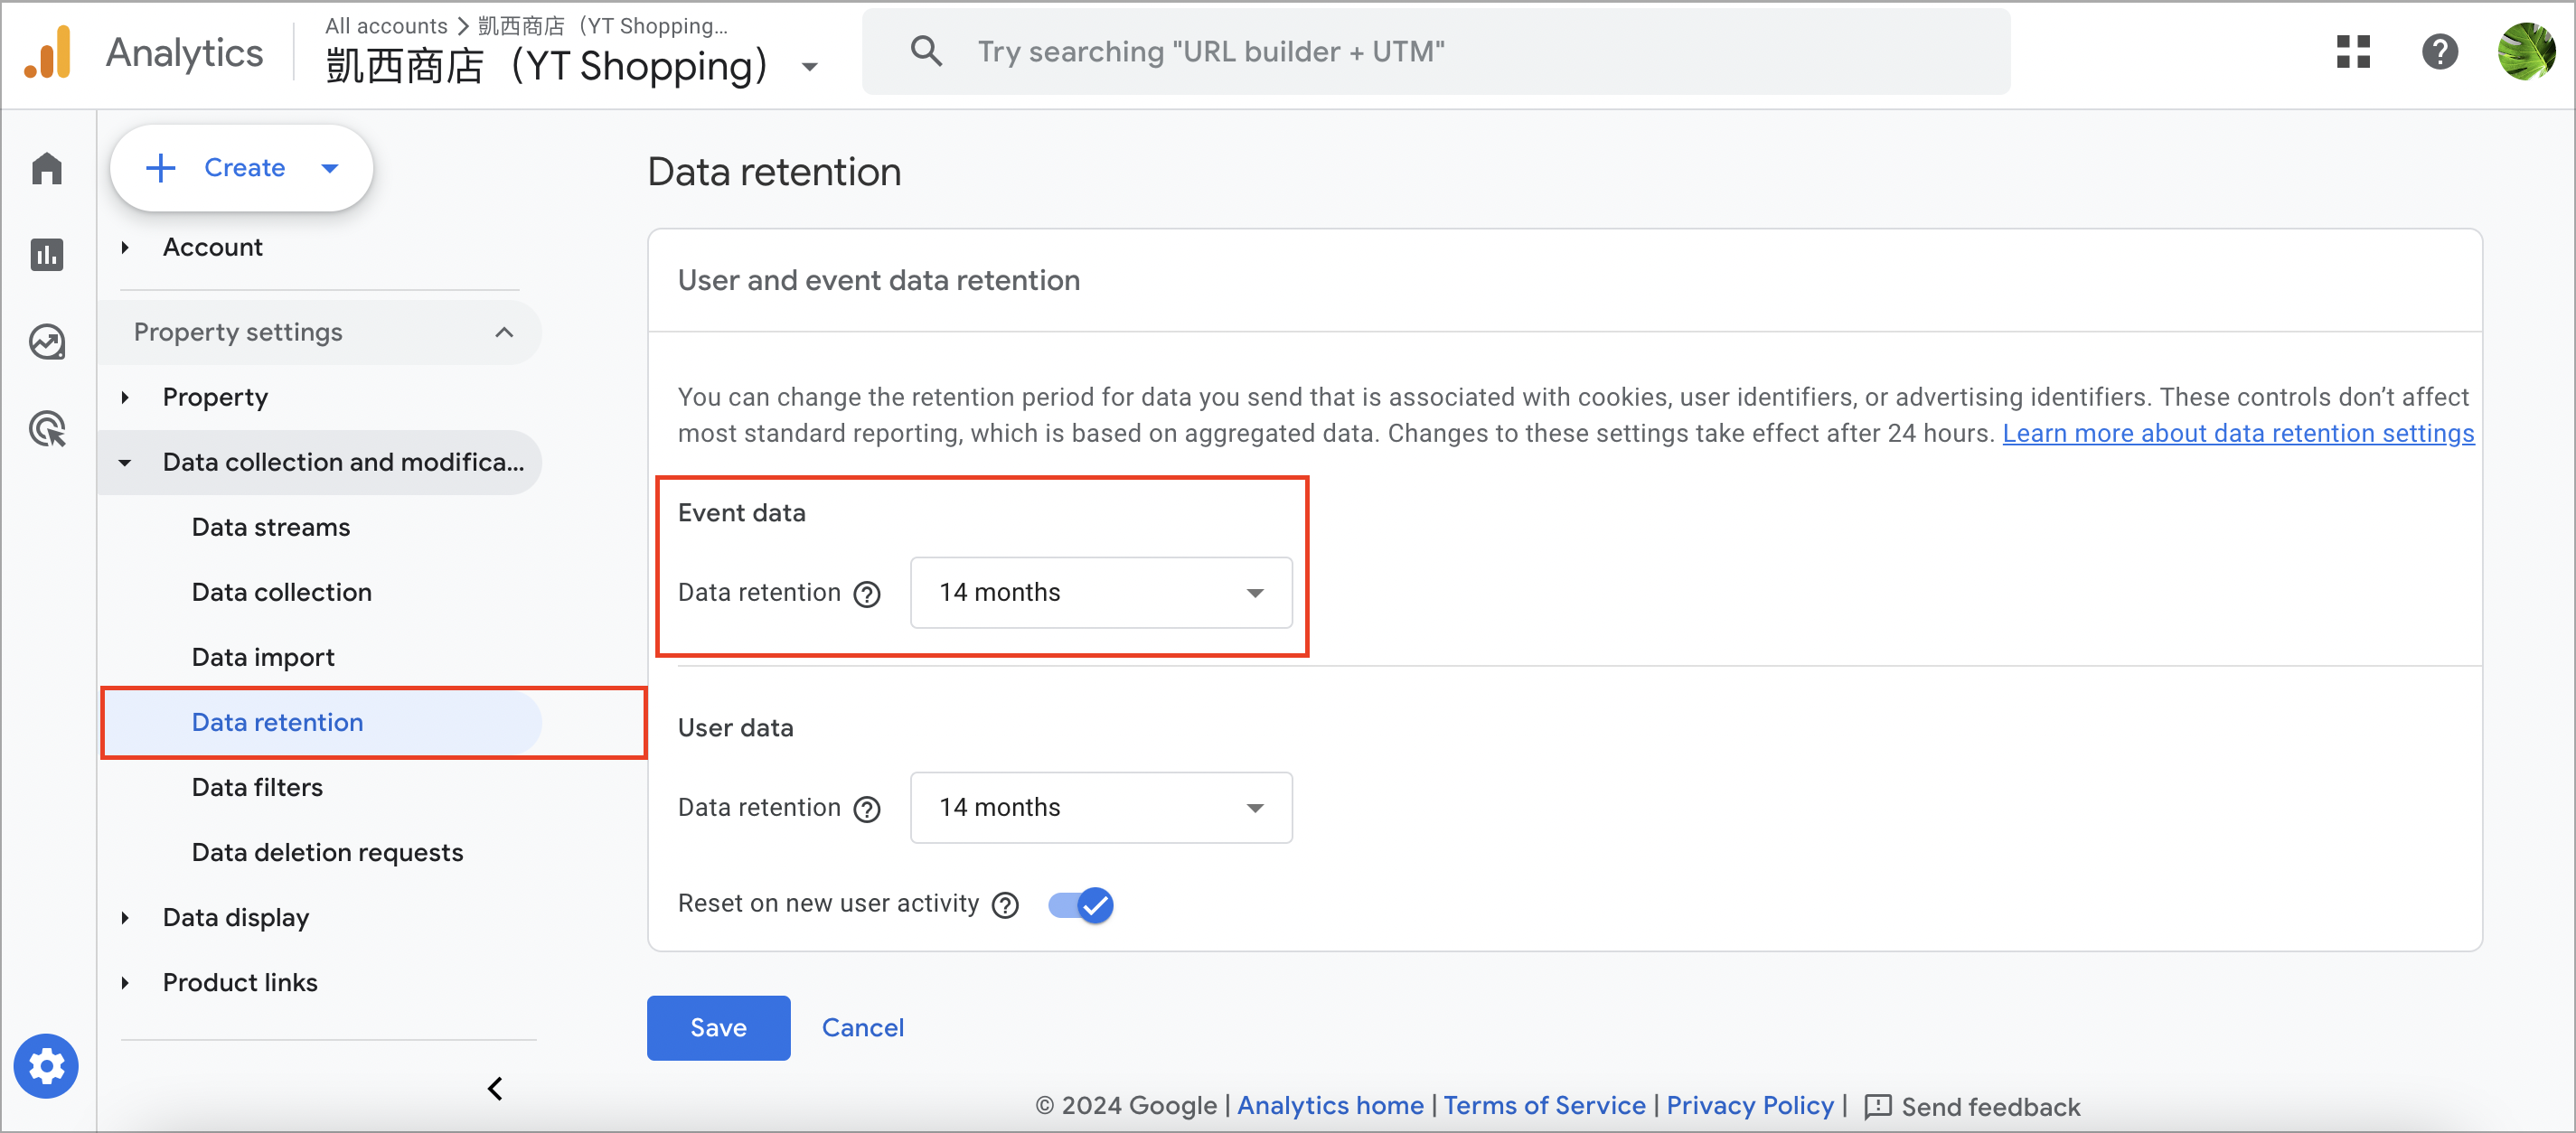The image size is (2576, 1133).
Task: Open Event data retention dropdown
Action: [1101, 593]
